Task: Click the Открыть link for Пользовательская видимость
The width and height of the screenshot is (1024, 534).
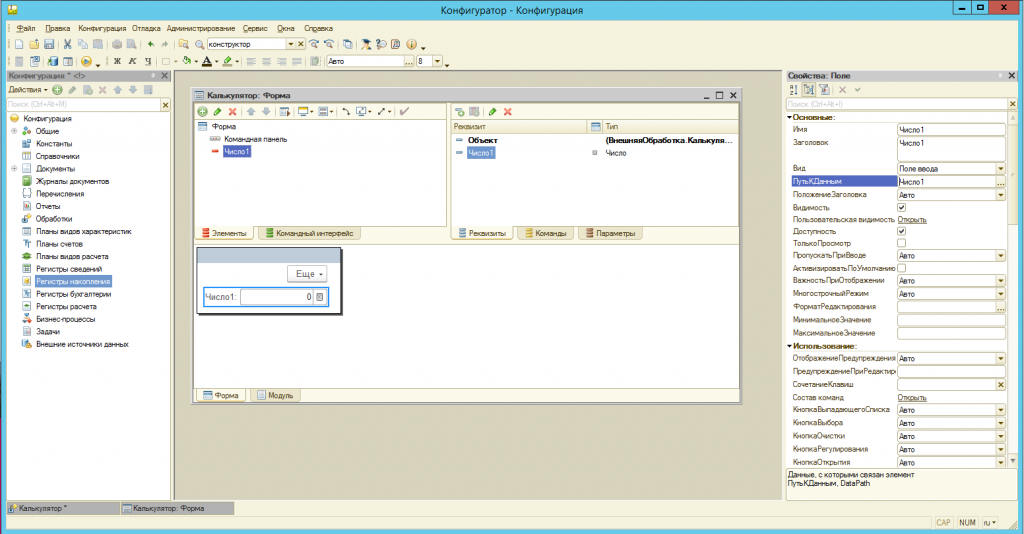Action: pyautogui.click(x=911, y=219)
